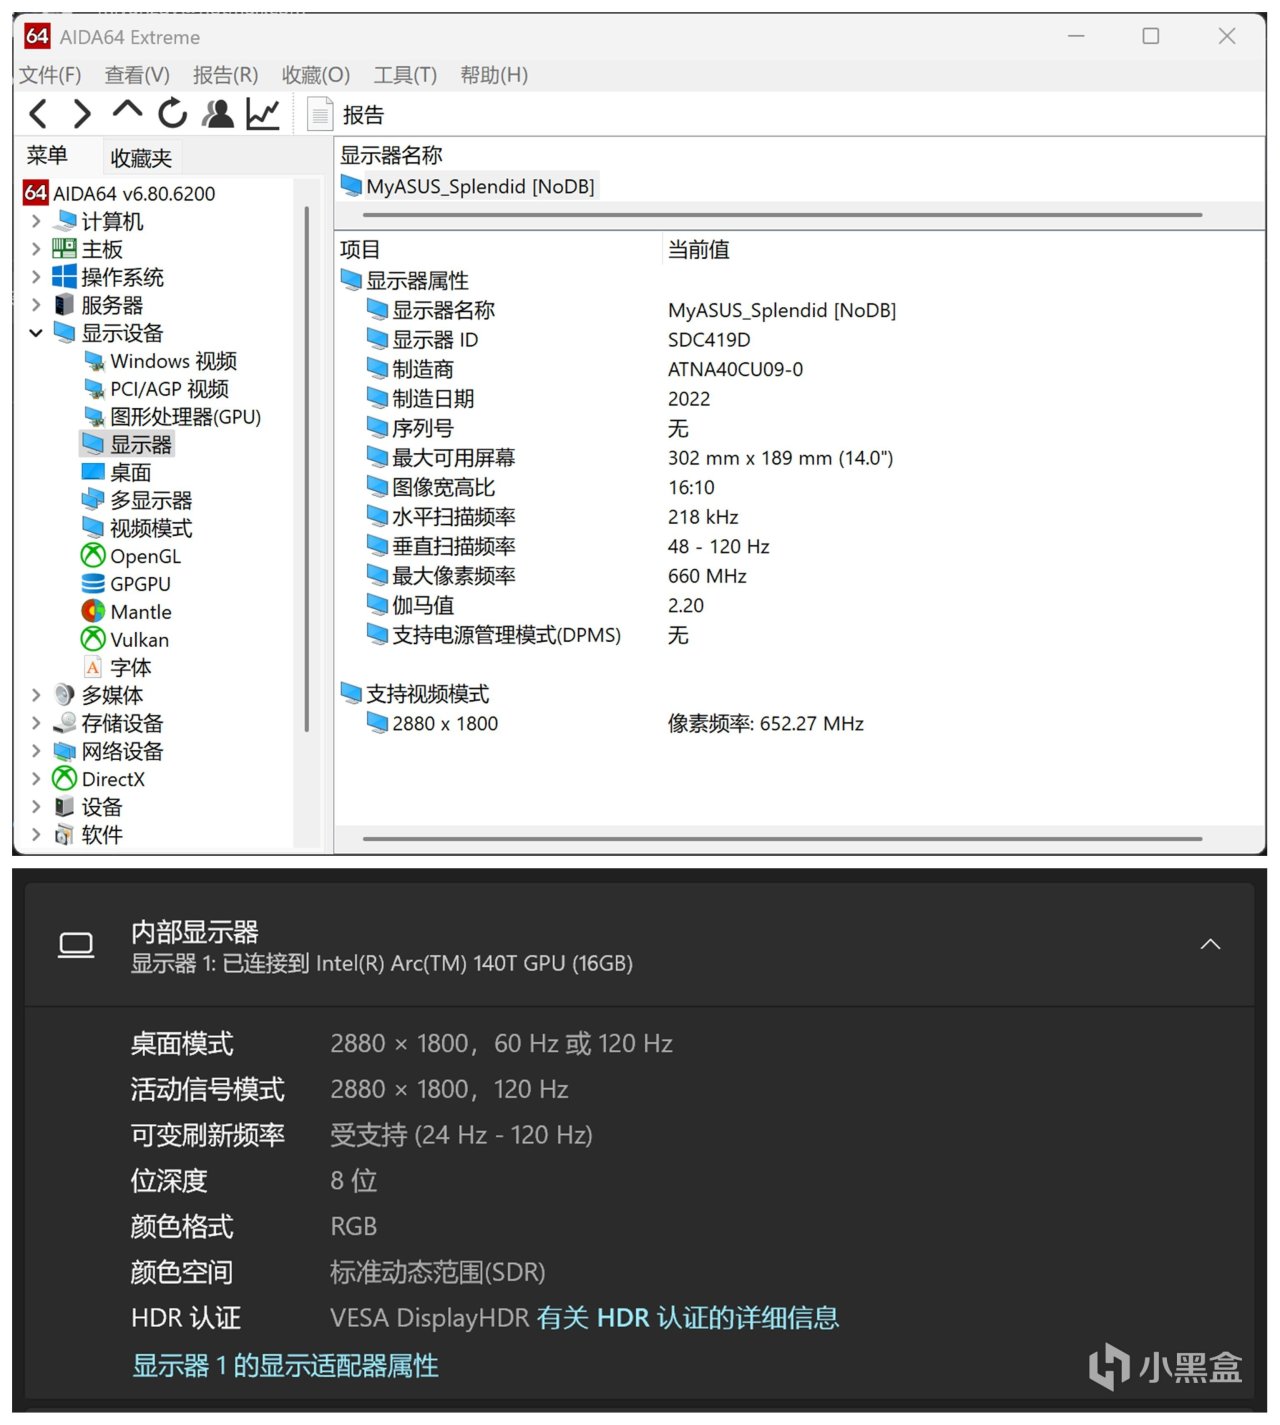The width and height of the screenshot is (1280, 1425).
Task: Go forward with the right arrow toolbar icon
Action: tap(83, 114)
